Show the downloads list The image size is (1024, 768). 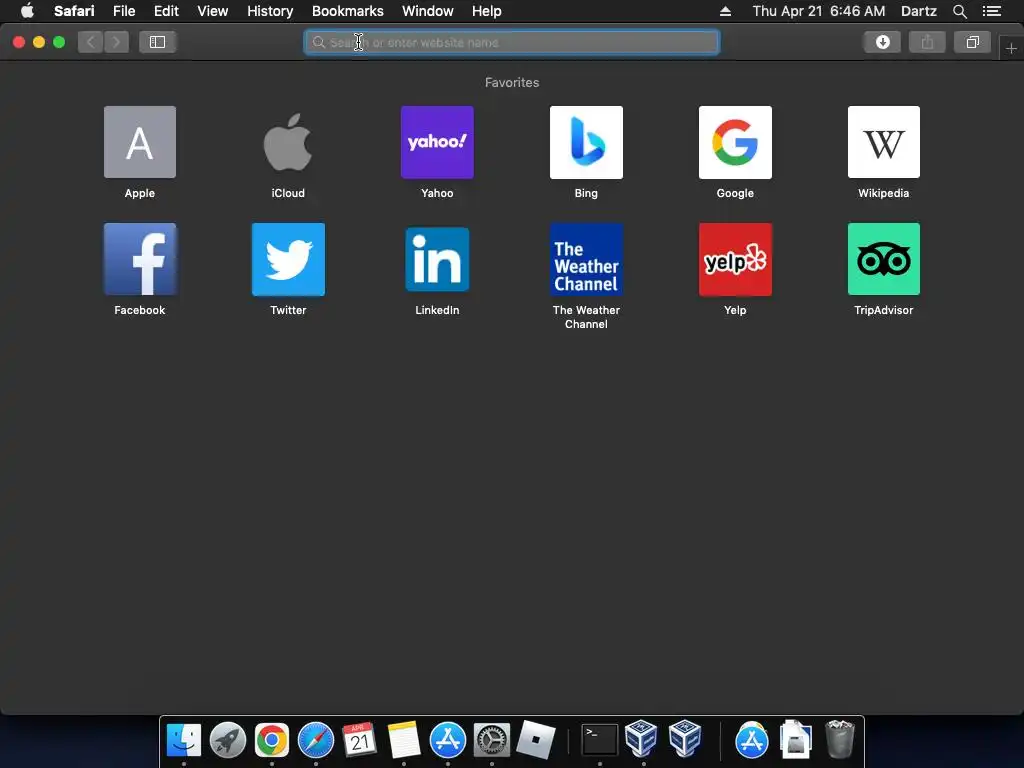point(882,42)
